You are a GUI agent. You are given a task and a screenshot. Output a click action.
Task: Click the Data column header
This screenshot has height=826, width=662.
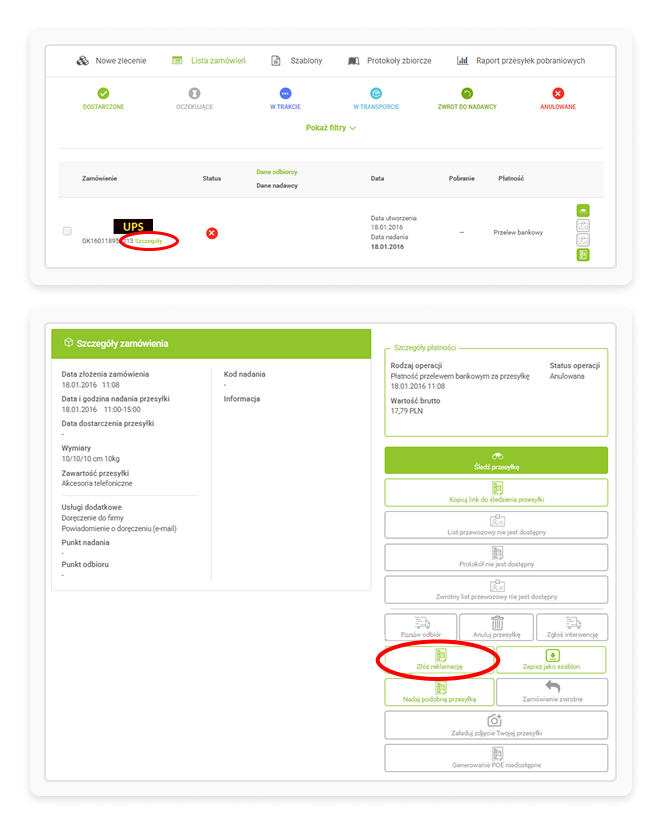[x=377, y=179]
